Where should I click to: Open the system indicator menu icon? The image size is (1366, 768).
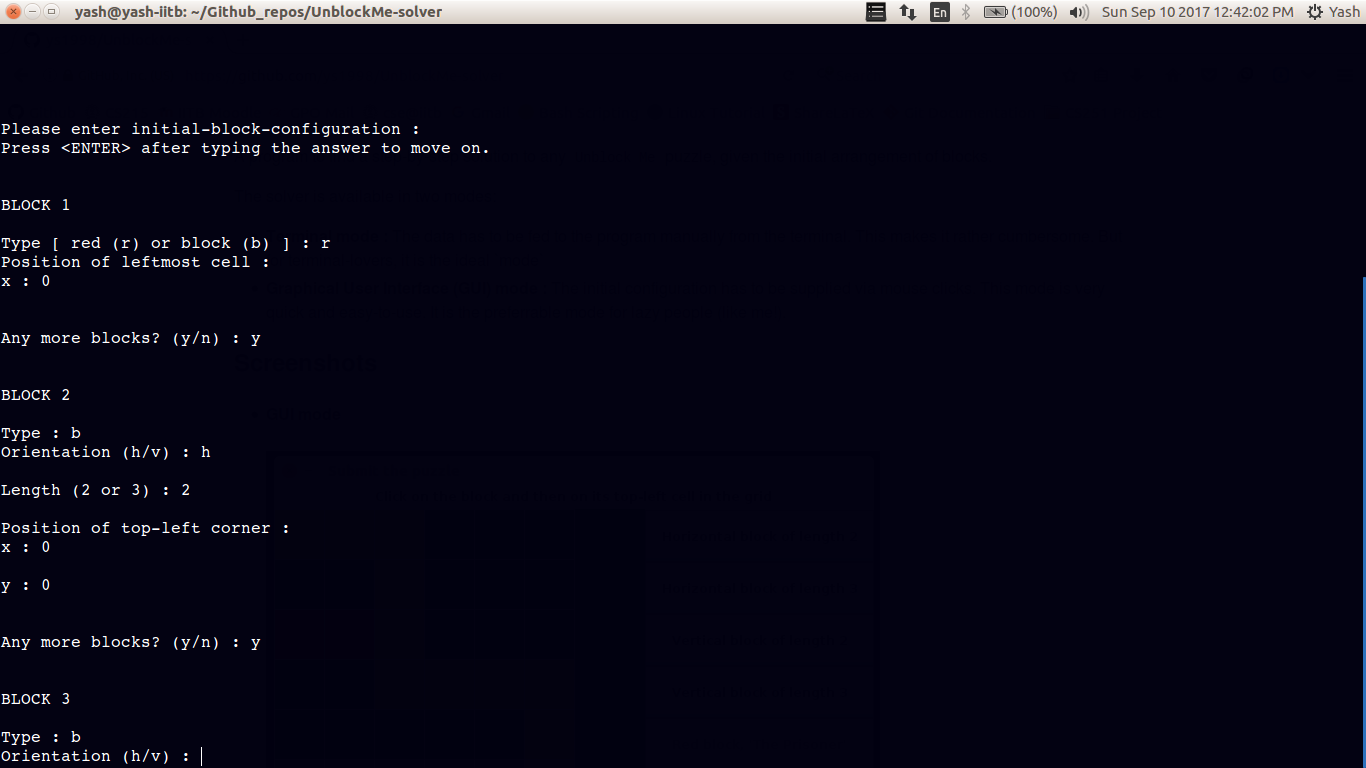click(x=876, y=12)
